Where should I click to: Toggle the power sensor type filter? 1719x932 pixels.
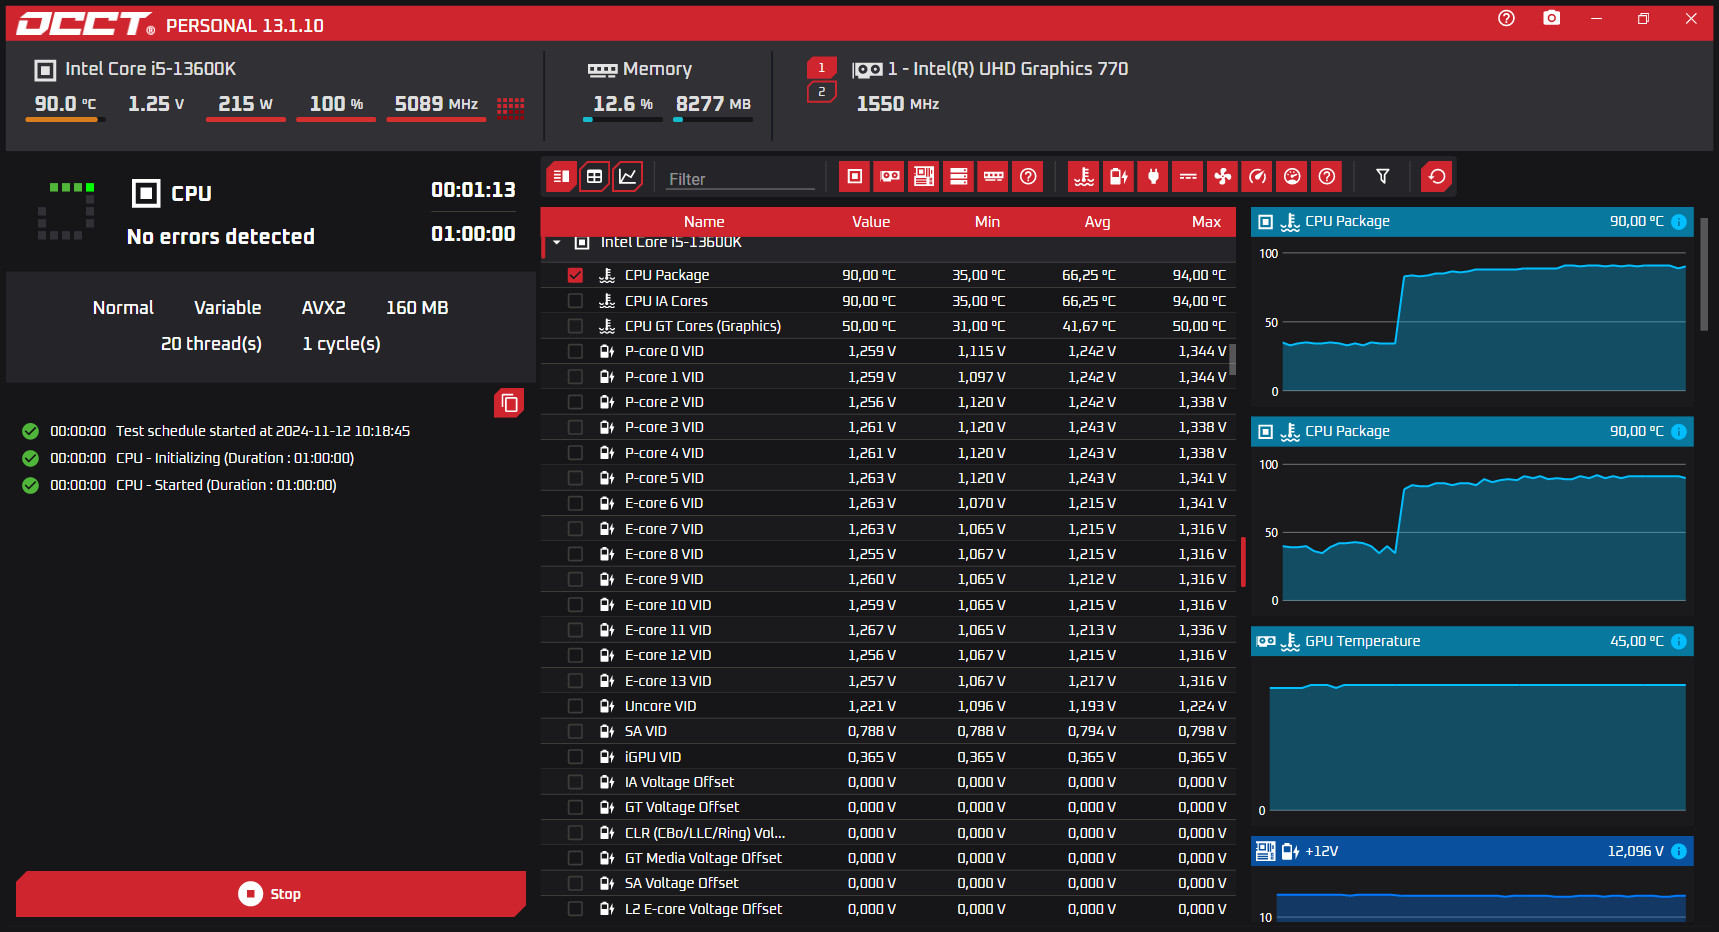1153,177
